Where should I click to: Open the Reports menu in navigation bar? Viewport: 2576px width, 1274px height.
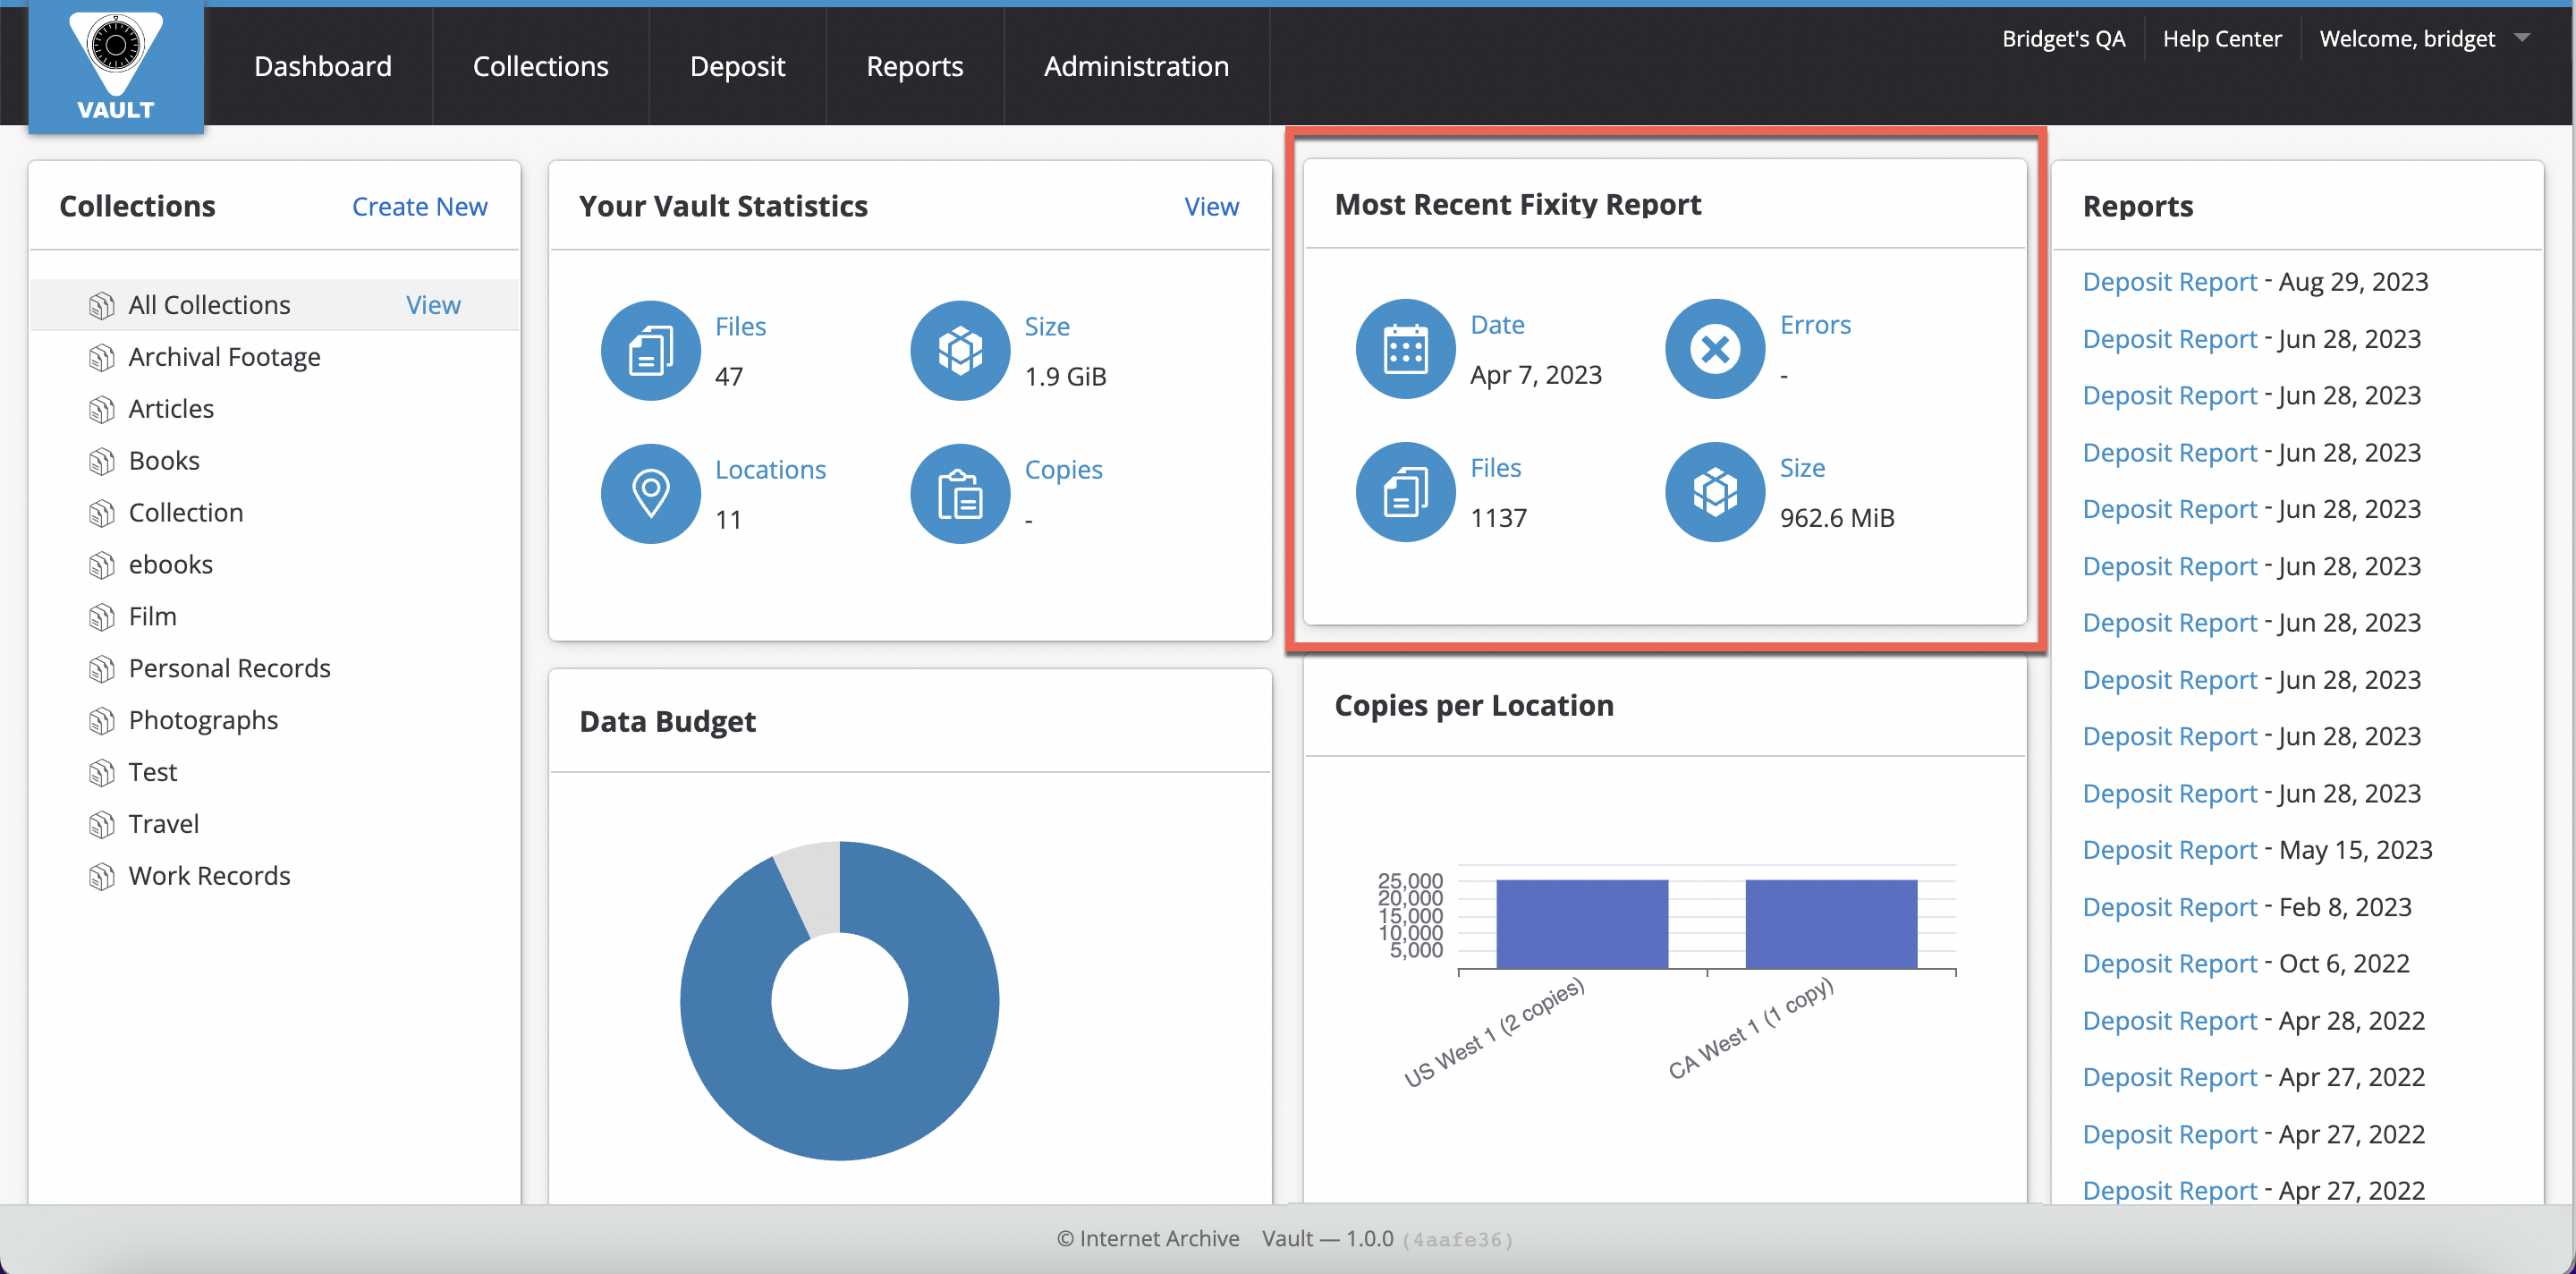(914, 66)
